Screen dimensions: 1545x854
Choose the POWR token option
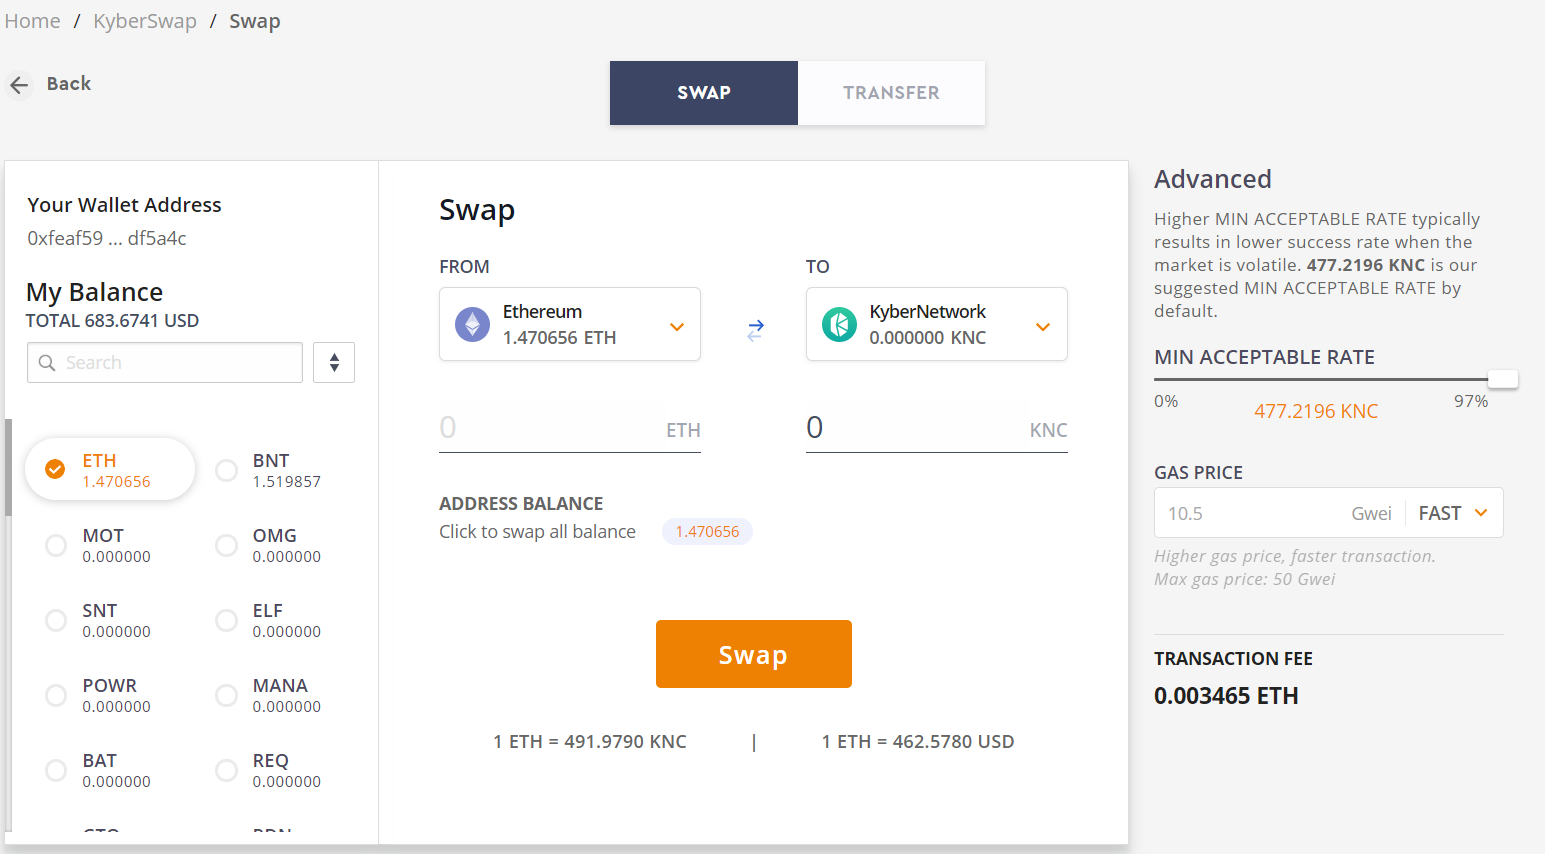(98, 696)
